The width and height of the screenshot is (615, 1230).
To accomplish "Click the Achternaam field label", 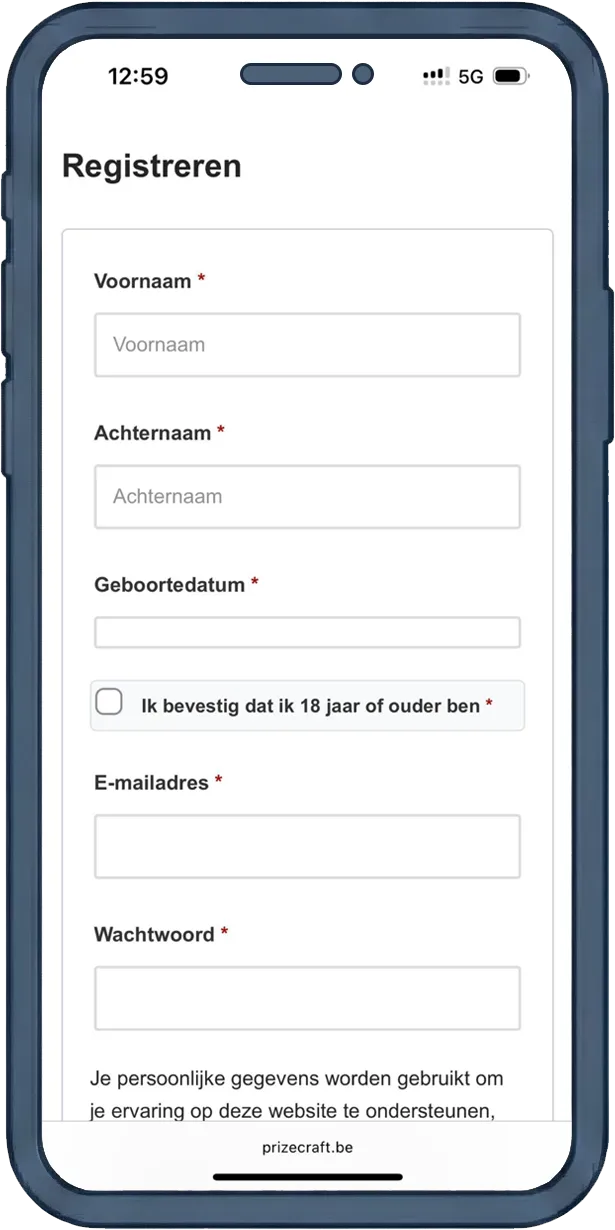I will pos(153,434).
